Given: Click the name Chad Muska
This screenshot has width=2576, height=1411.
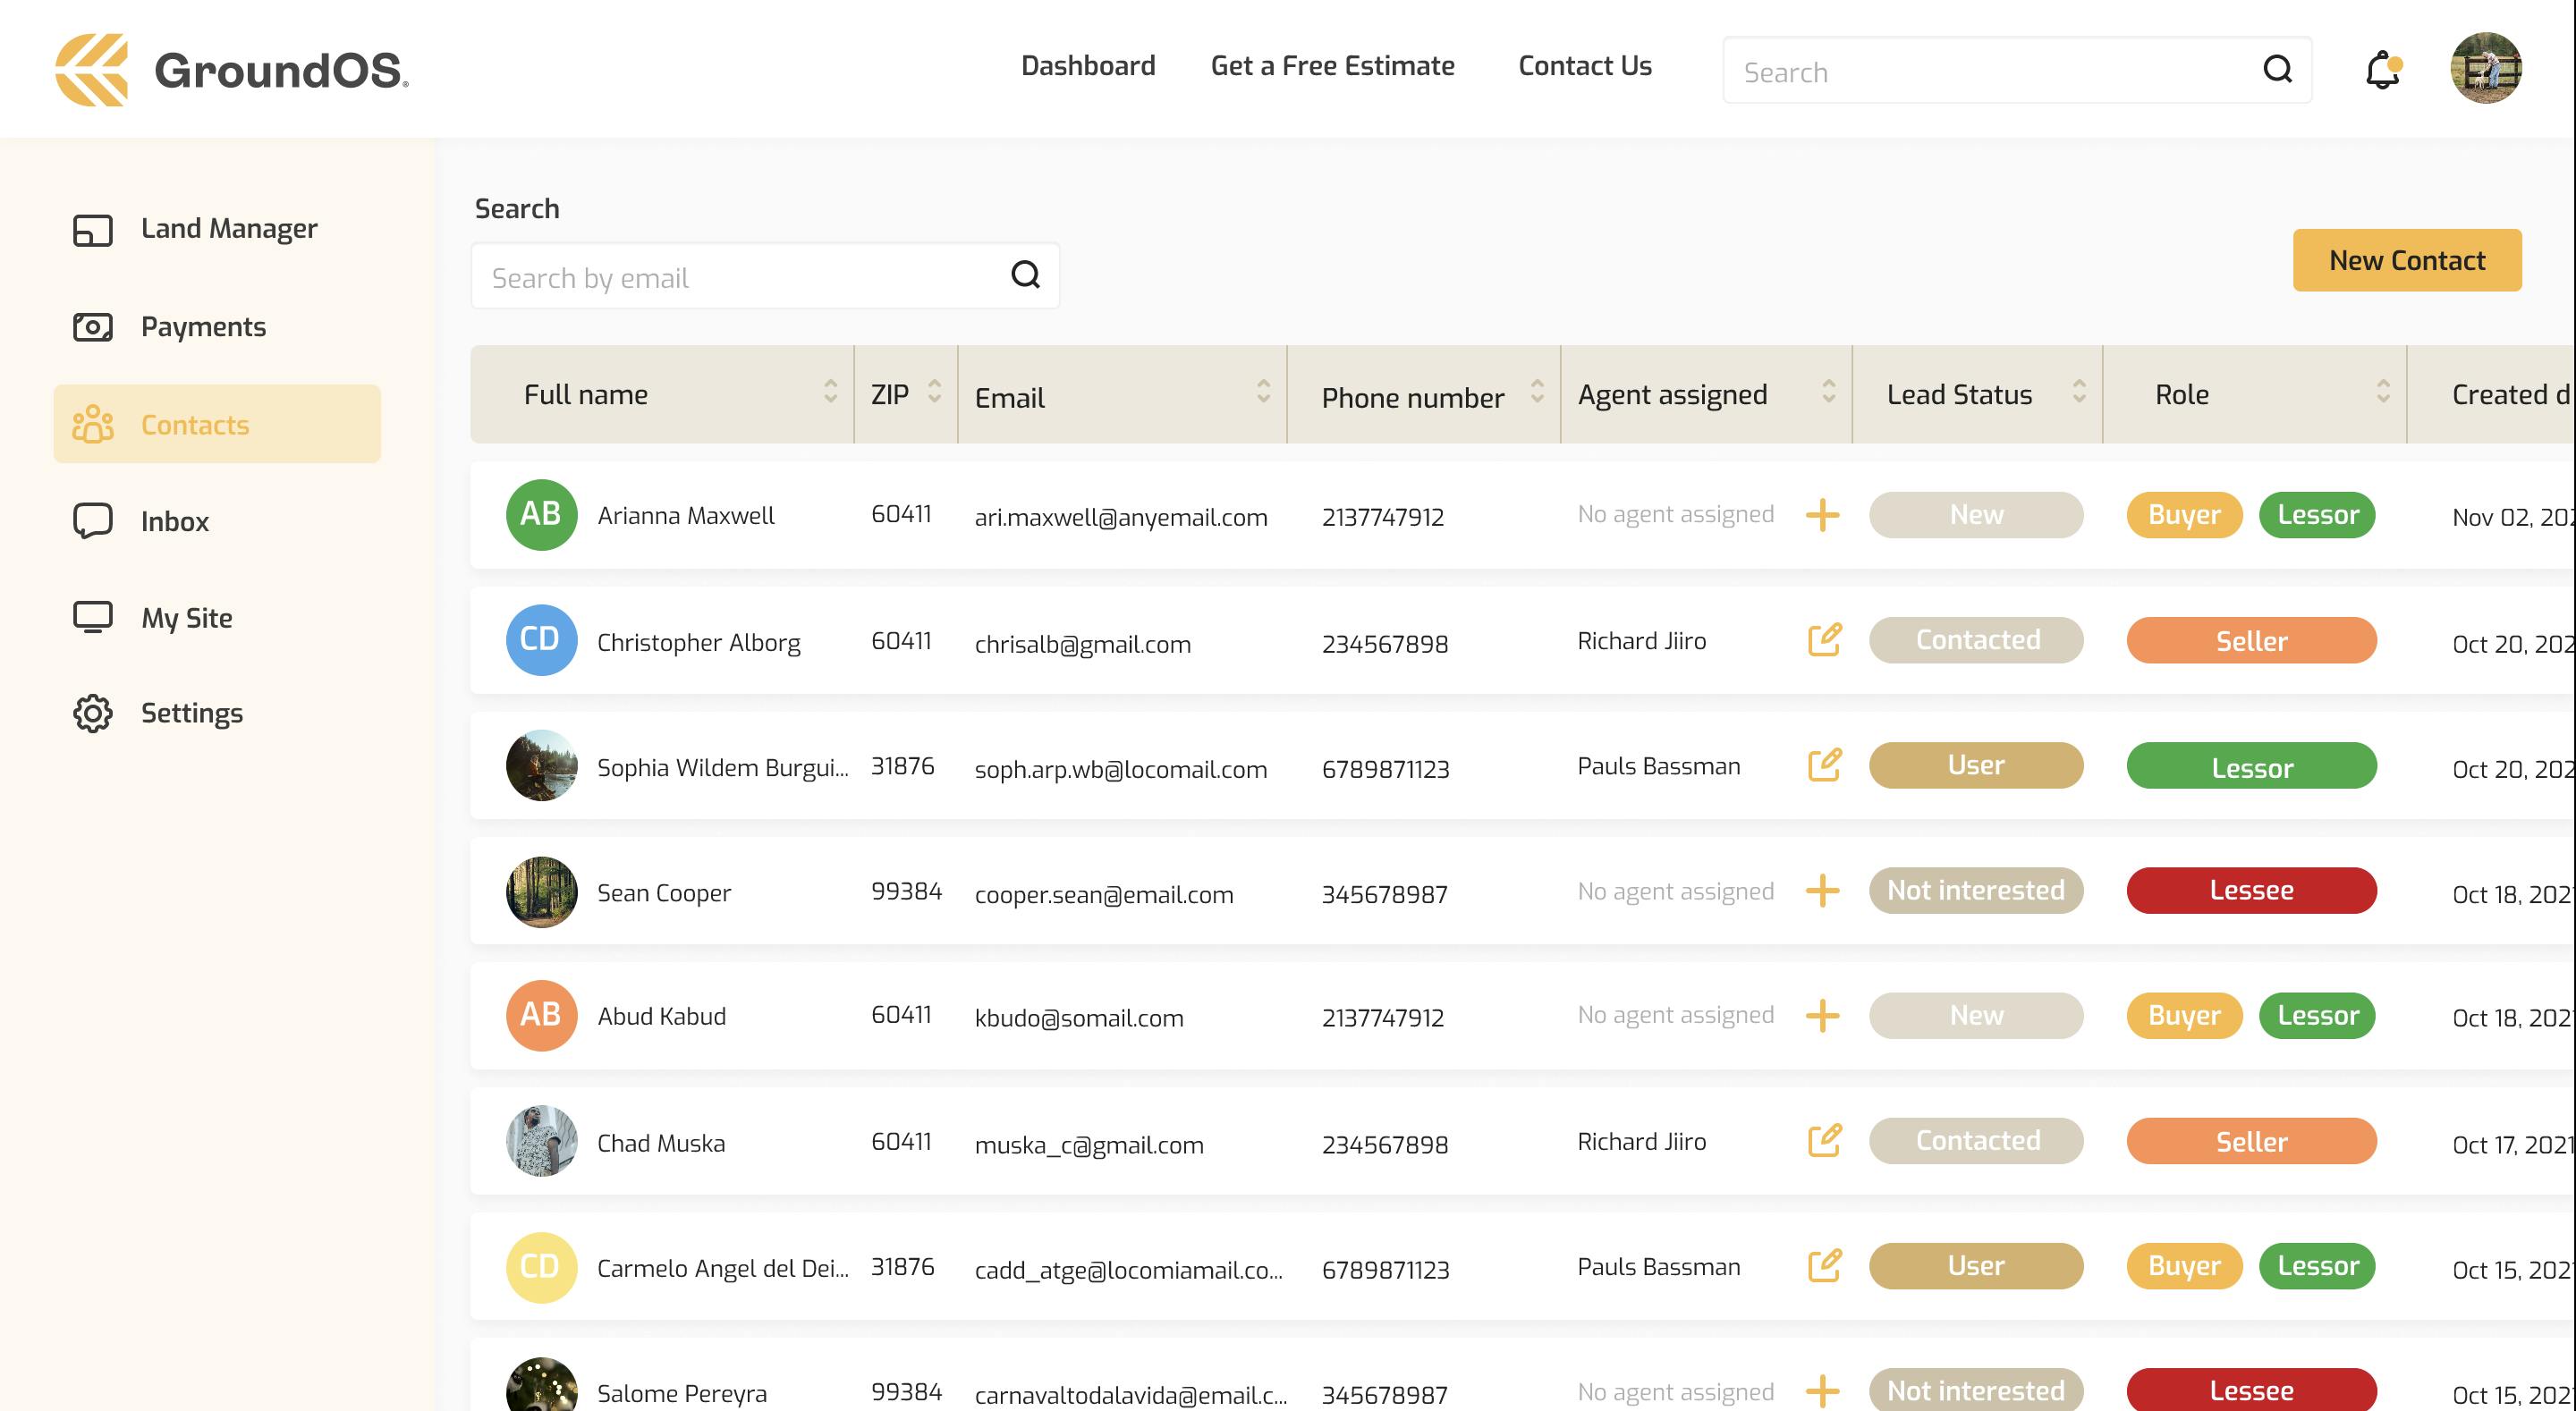Looking at the screenshot, I should coord(661,1143).
